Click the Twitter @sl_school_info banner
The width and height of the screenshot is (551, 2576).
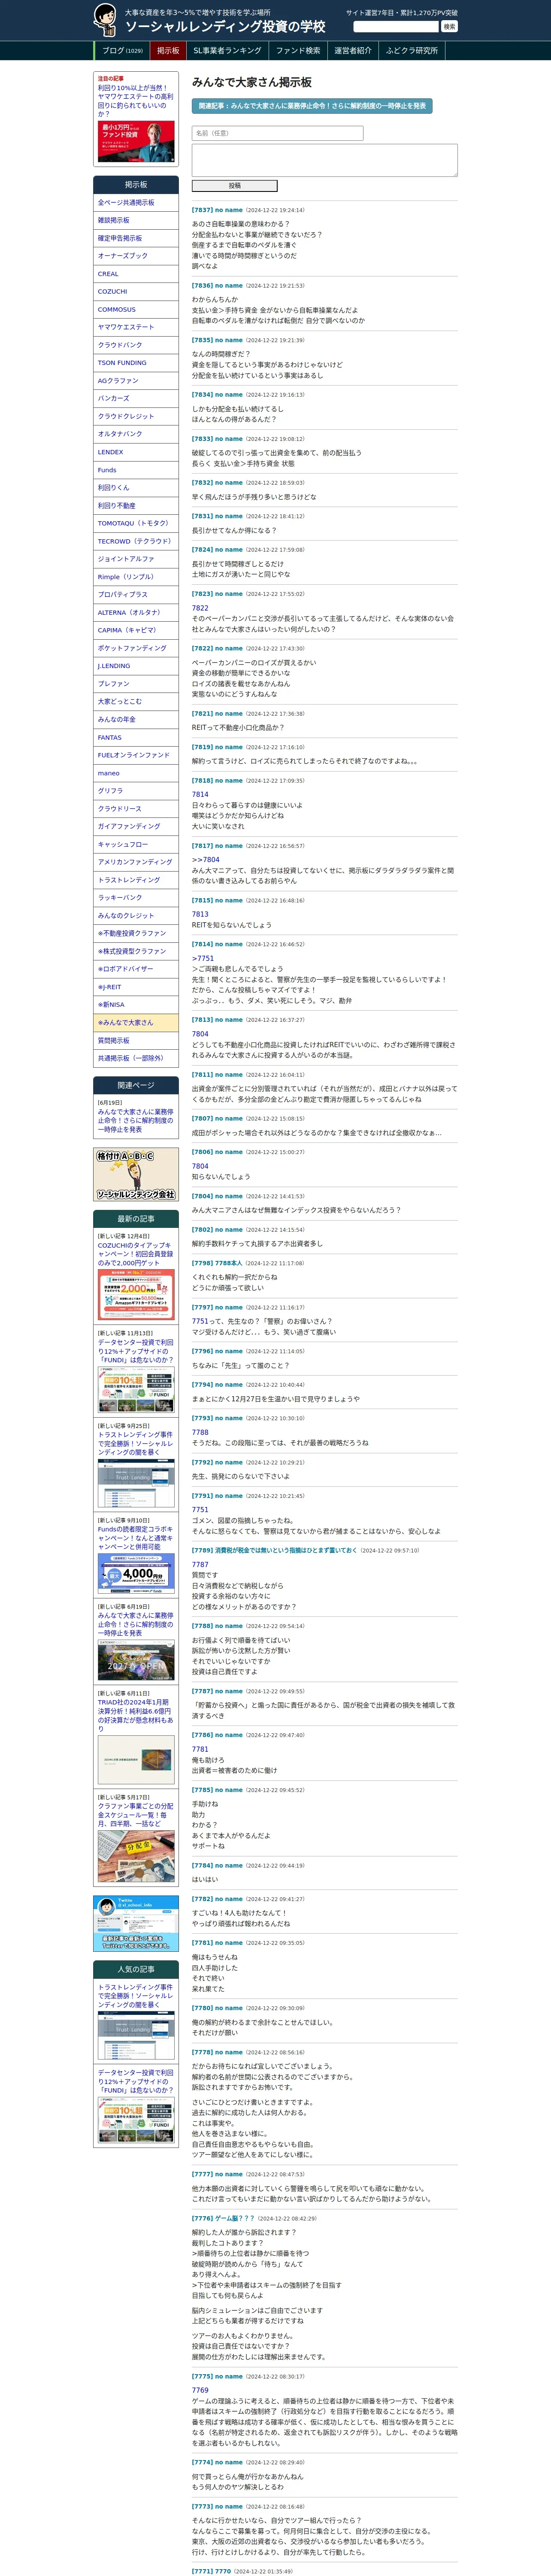click(x=136, y=1923)
